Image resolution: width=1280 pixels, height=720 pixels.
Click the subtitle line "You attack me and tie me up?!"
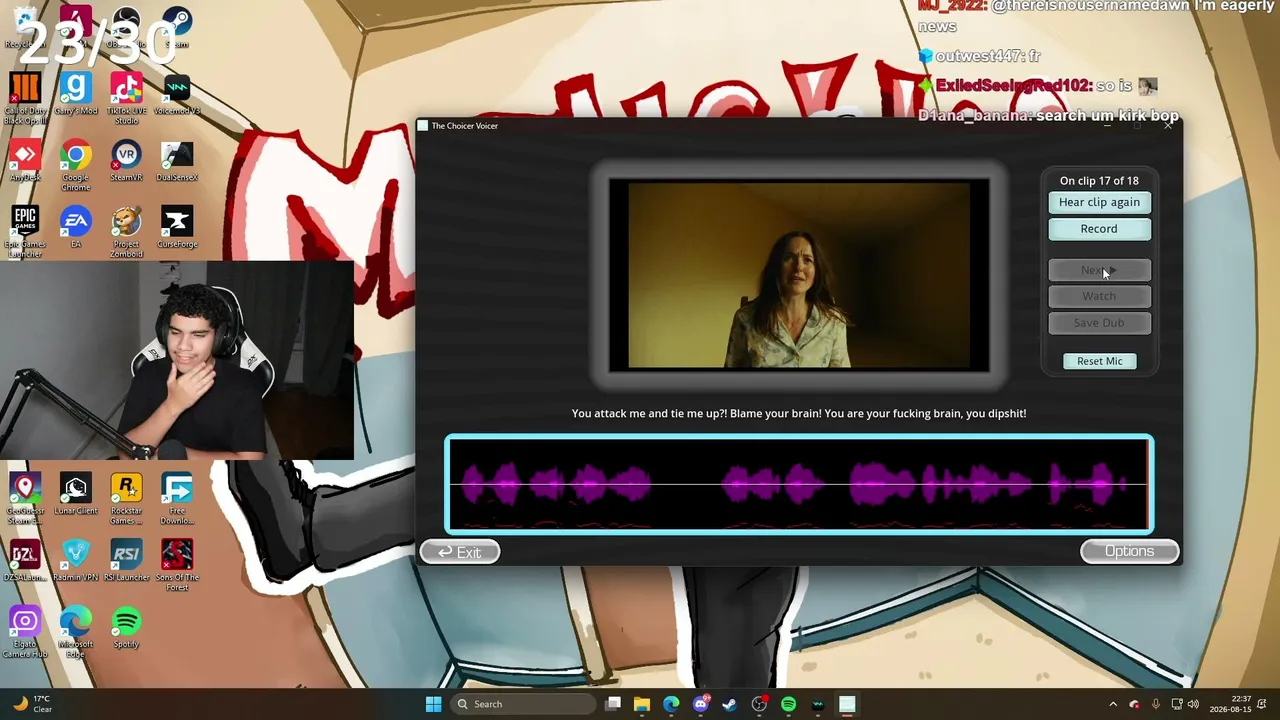[649, 413]
